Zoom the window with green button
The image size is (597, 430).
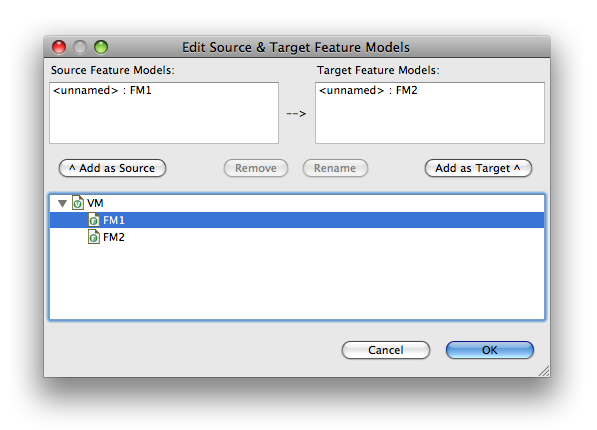click(101, 47)
